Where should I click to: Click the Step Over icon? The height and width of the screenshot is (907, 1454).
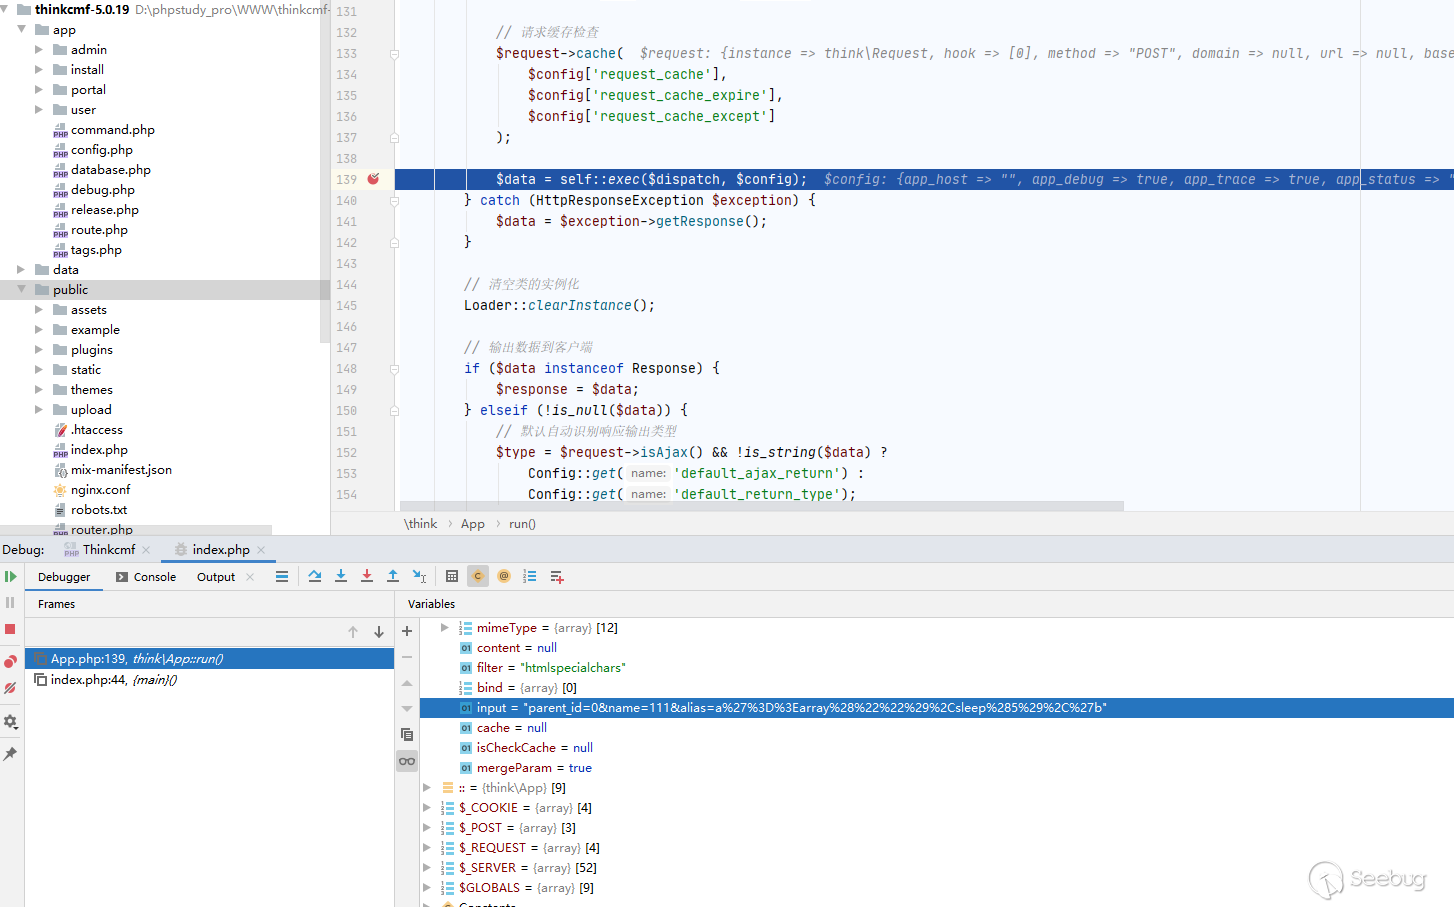click(315, 576)
